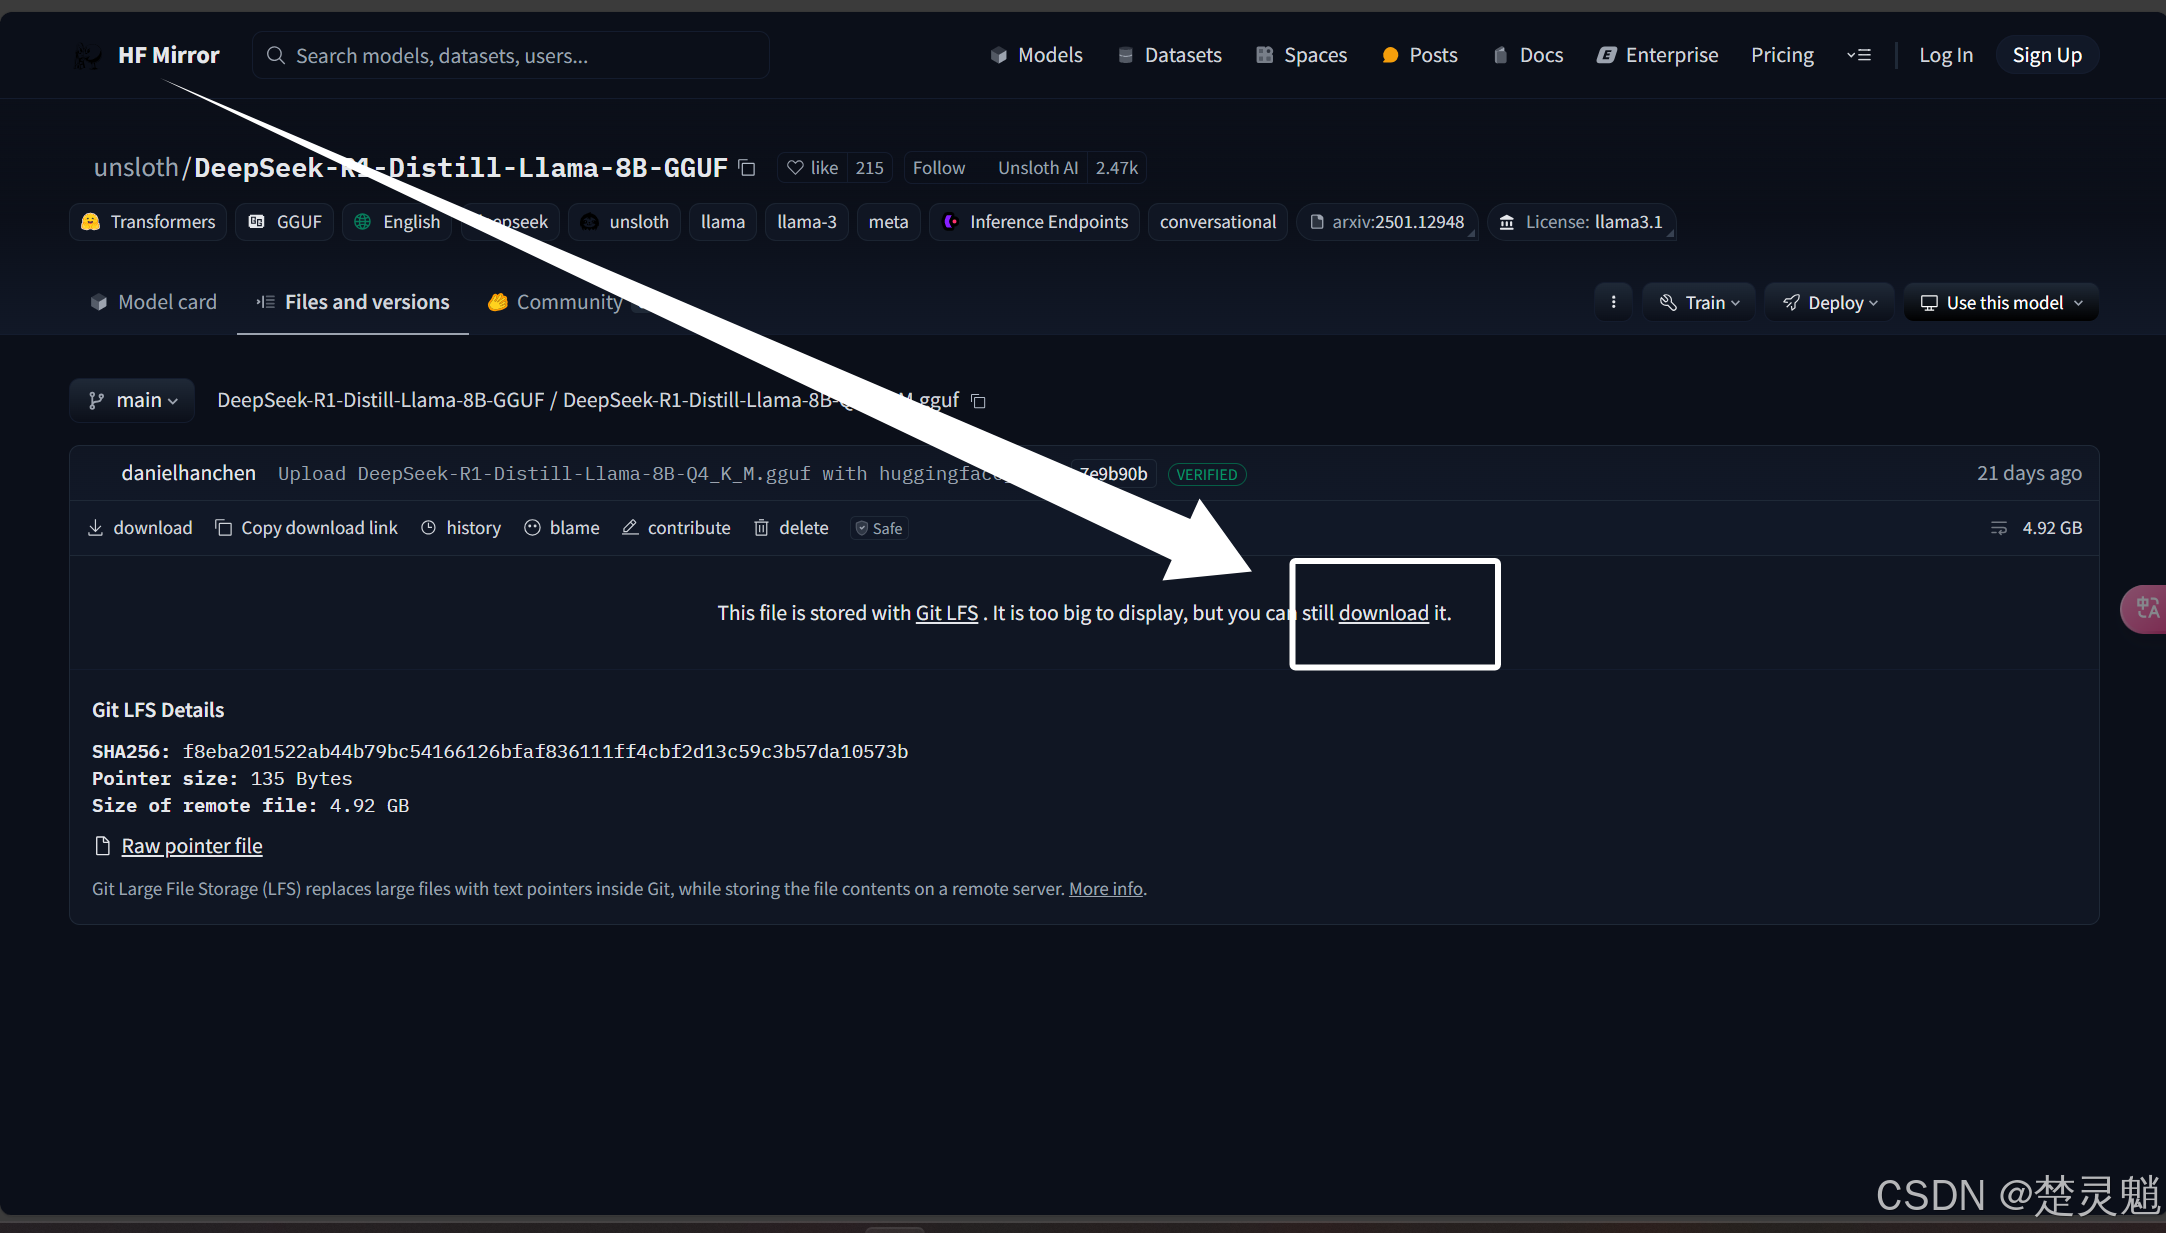Screen dimensions: 2166x1233
Task: Open the Train dropdown
Action: click(x=1699, y=303)
